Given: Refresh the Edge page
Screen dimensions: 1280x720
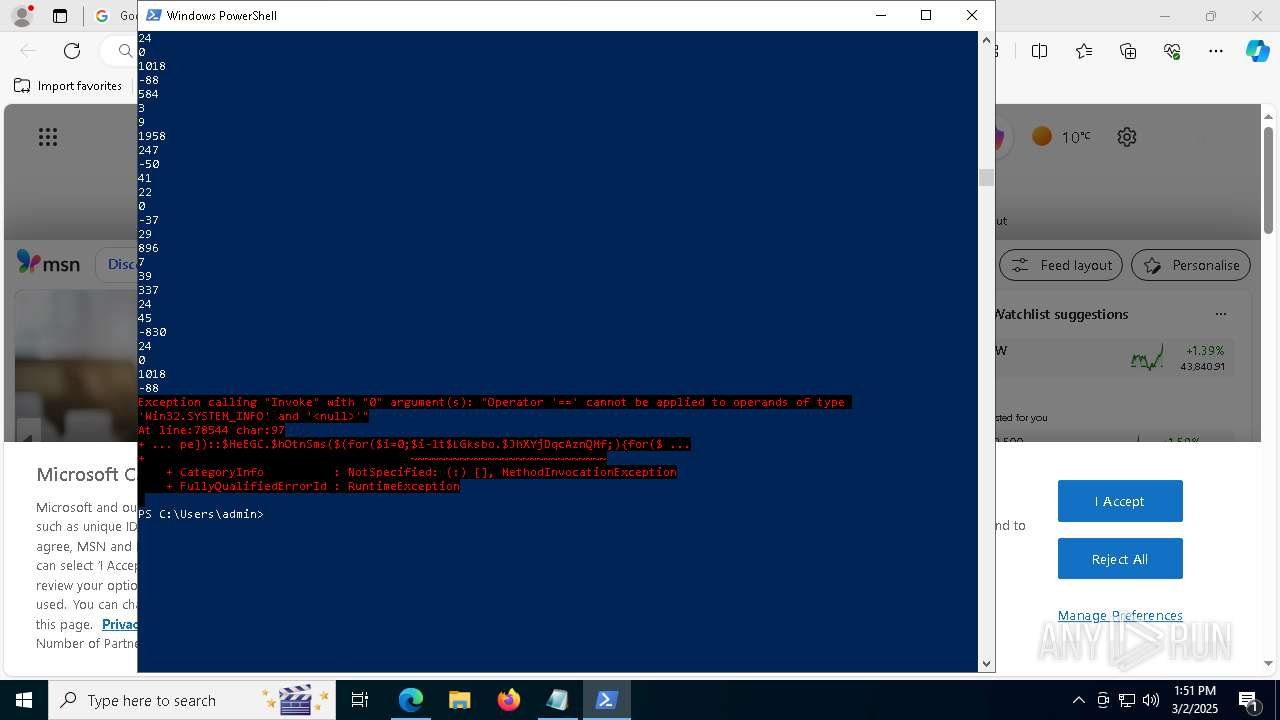Looking at the screenshot, I should 72,51.
